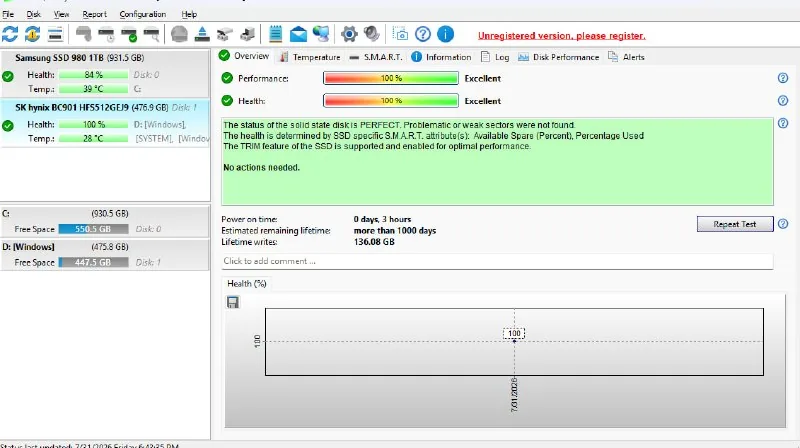This screenshot has width=800, height=448.
Task: Click the networked computer globe icon
Action: [321, 34]
